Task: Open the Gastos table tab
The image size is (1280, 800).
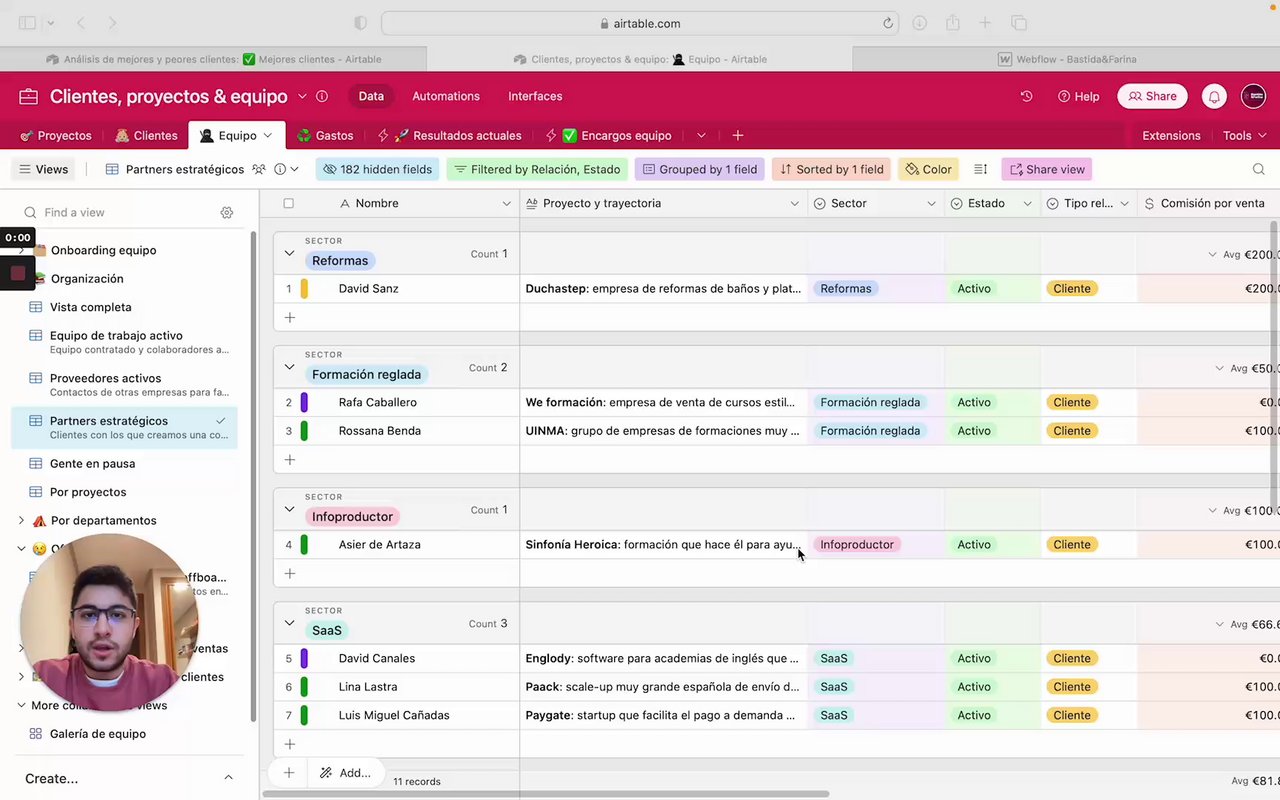Action: pyautogui.click(x=325, y=135)
